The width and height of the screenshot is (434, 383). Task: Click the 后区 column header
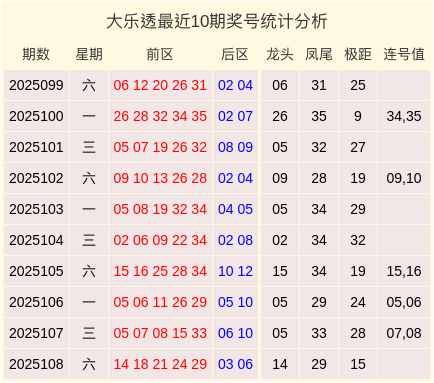click(235, 54)
